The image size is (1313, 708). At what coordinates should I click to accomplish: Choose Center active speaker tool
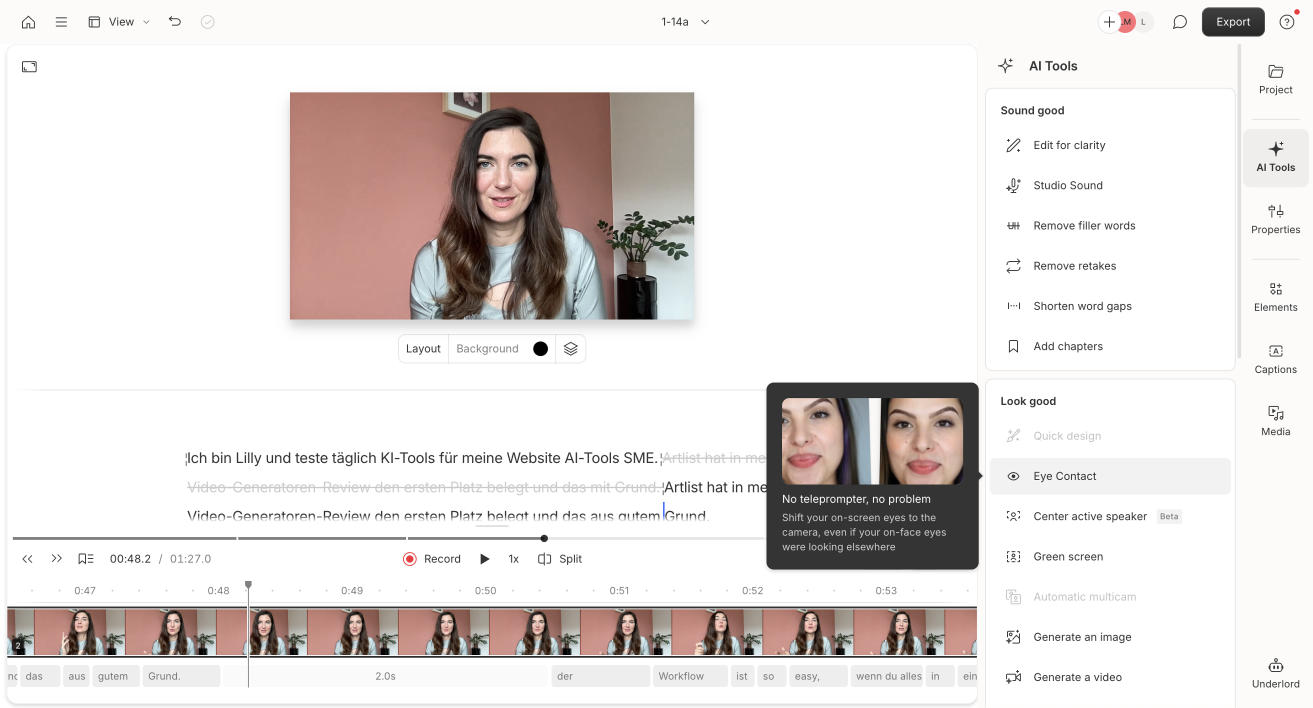tap(1110, 516)
